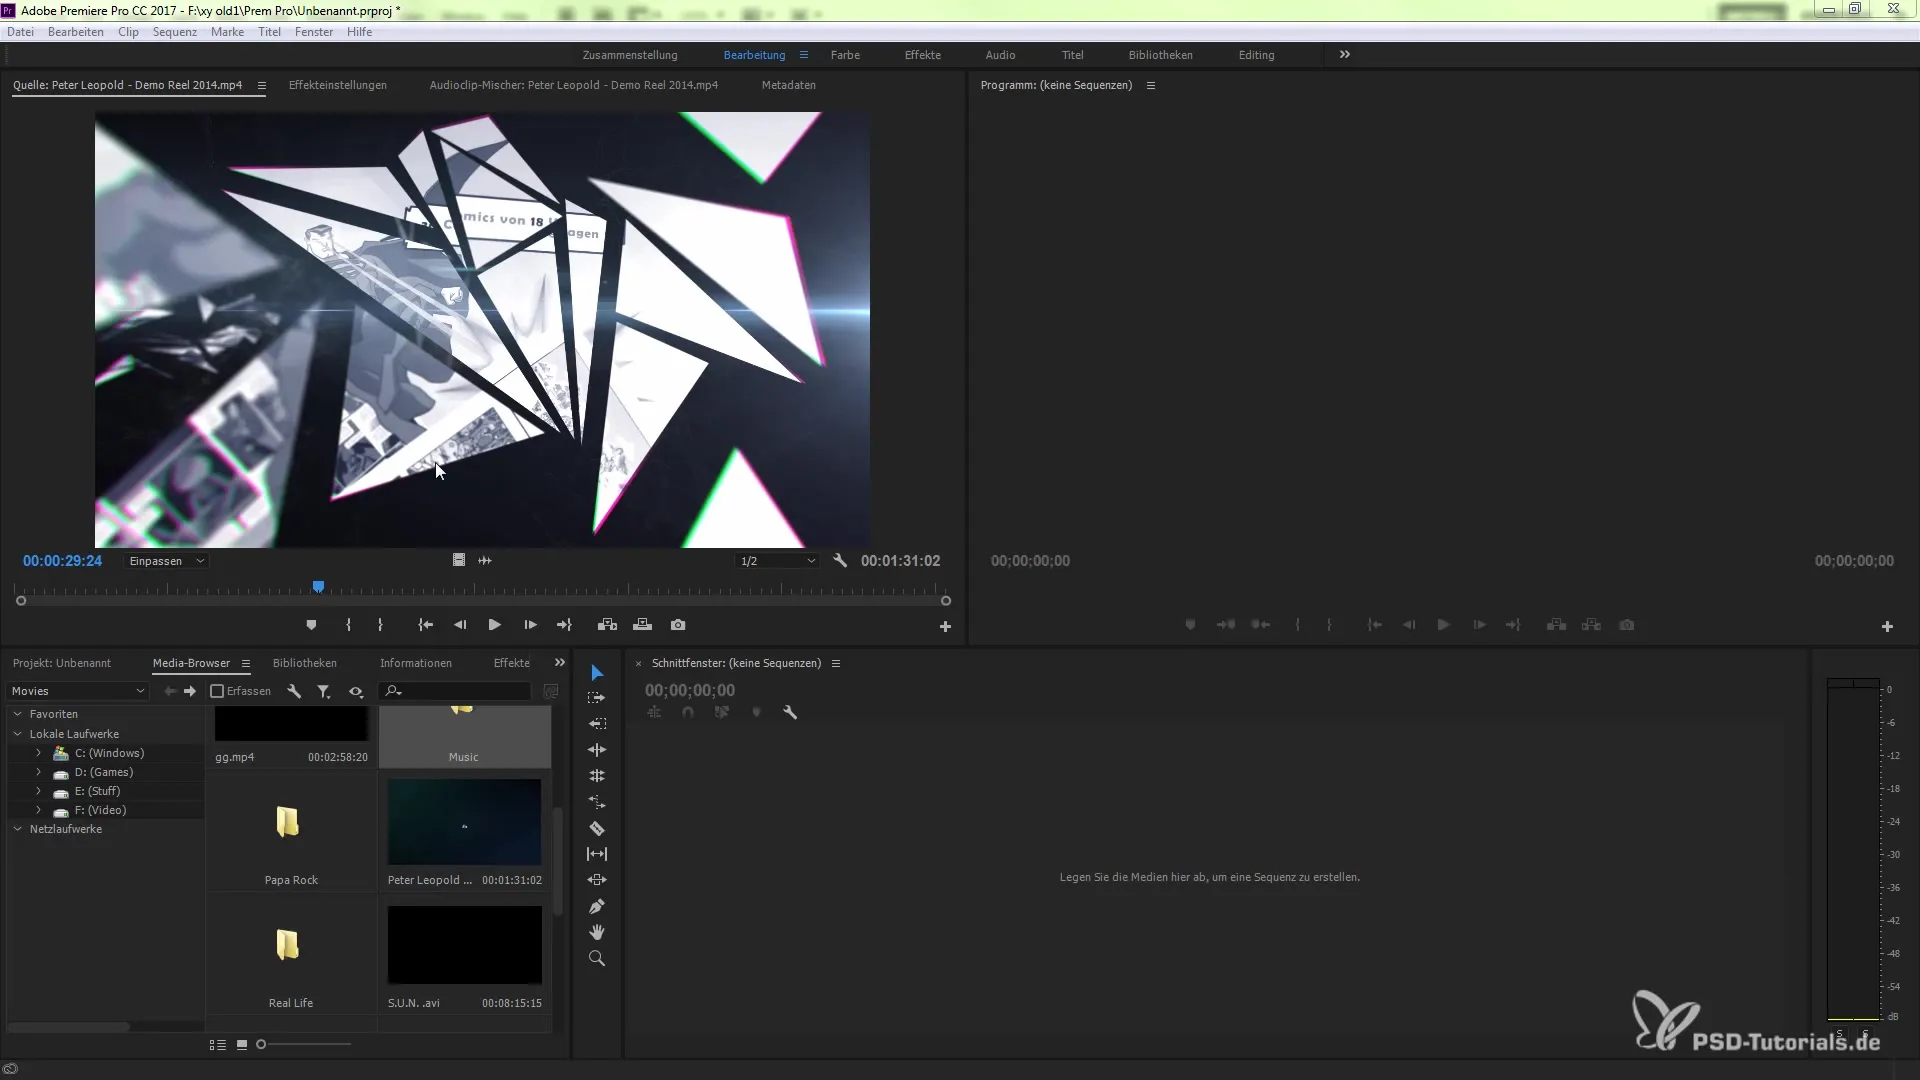The width and height of the screenshot is (1920, 1080).
Task: Open the Sequenz menu
Action: click(175, 32)
